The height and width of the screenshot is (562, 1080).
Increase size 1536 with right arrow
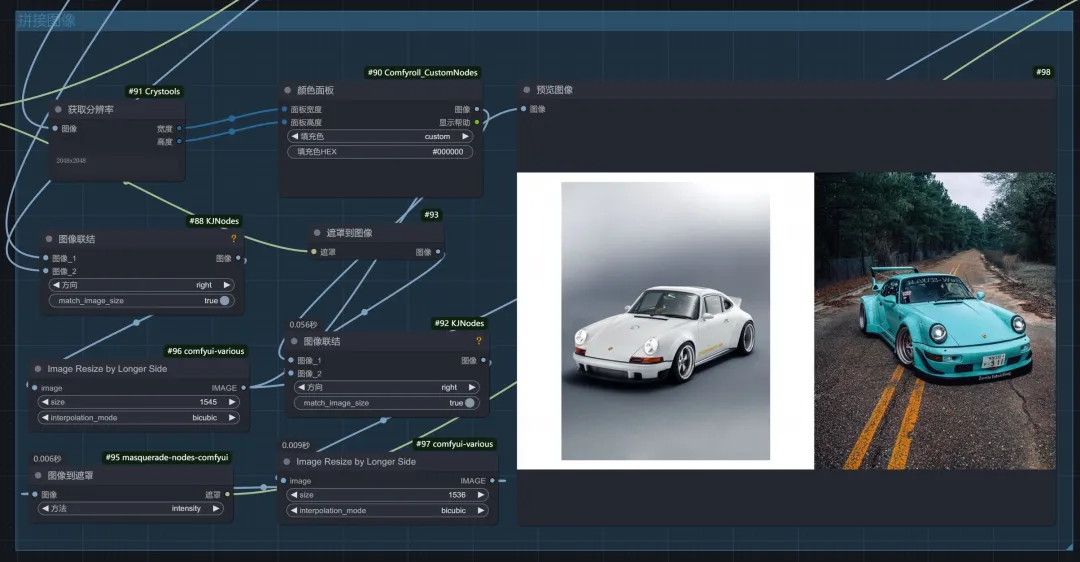click(480, 495)
